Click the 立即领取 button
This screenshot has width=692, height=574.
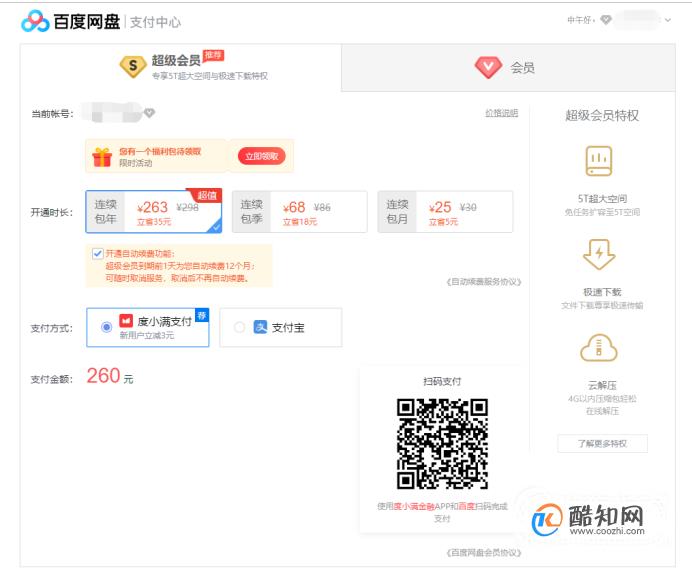click(x=261, y=156)
